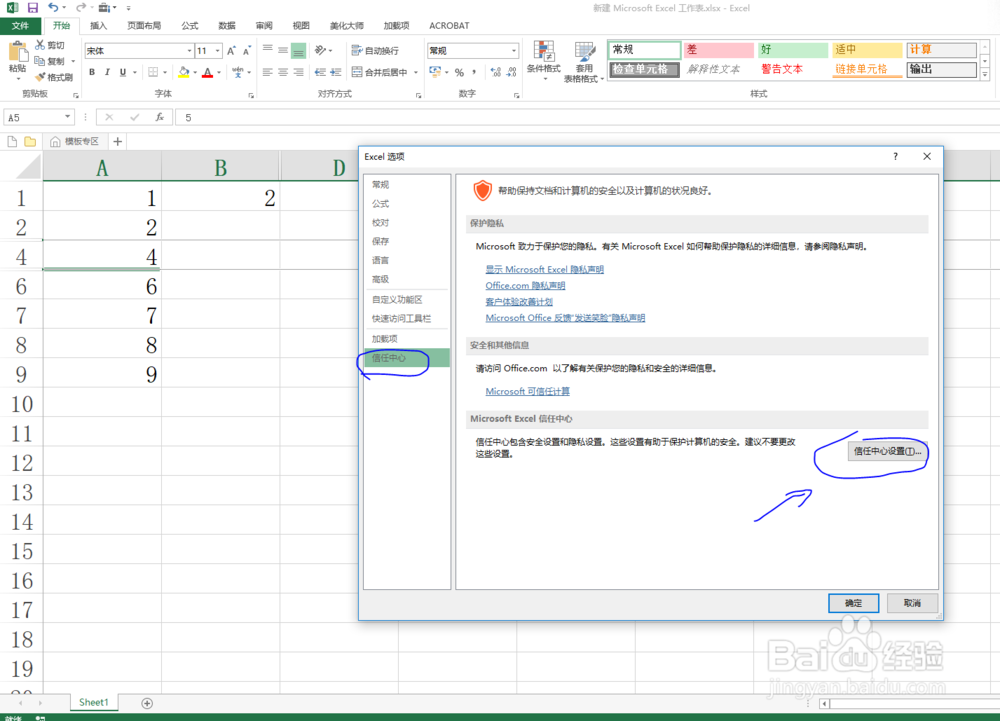Apply the 差 (Bad) cell style
The image size is (1000, 721).
pos(719,50)
